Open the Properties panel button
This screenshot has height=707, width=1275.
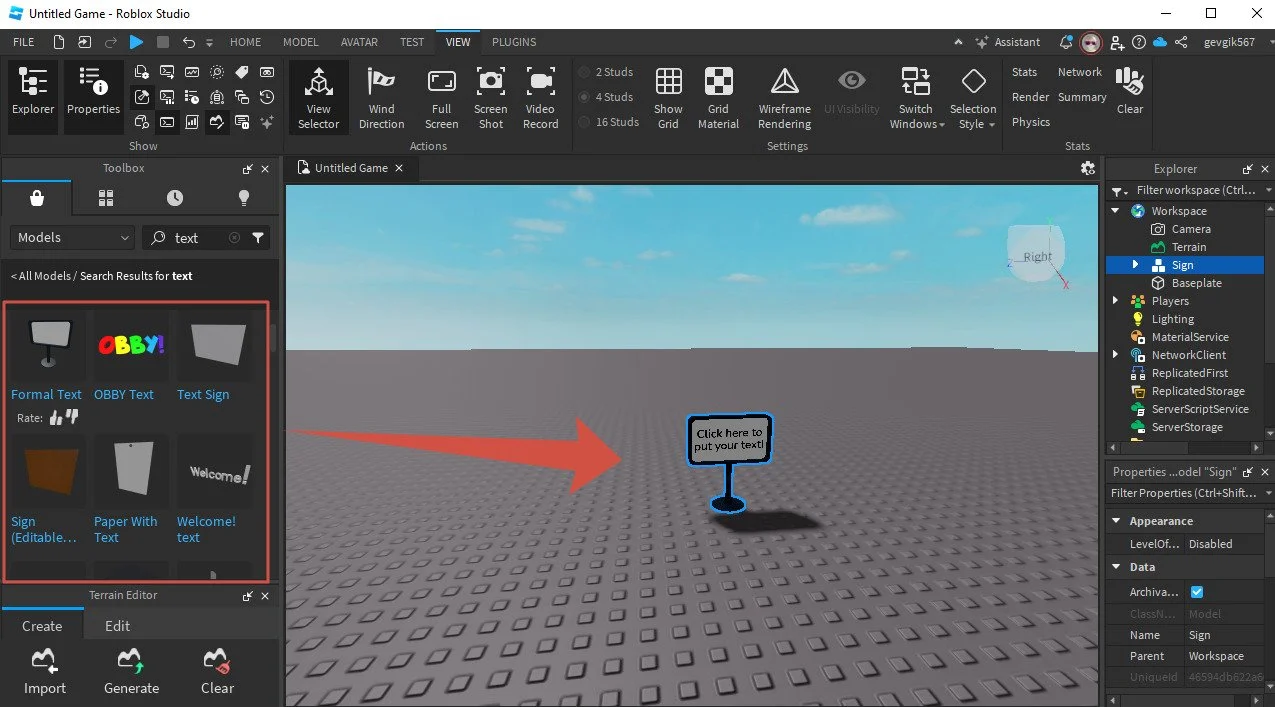[93, 95]
